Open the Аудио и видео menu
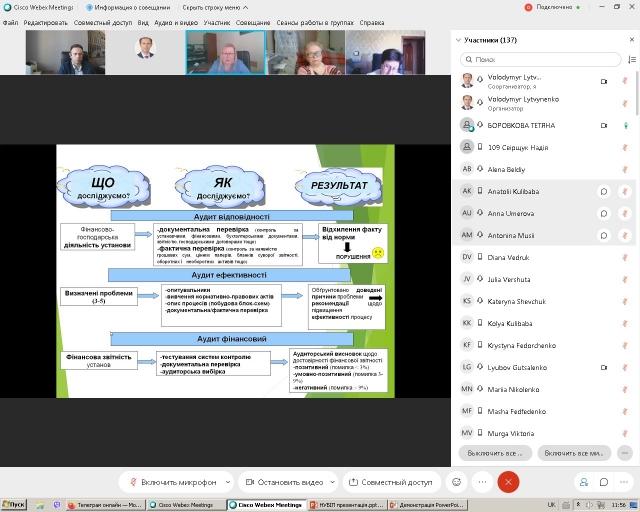Screen dimensions: 640x512 (176, 23)
